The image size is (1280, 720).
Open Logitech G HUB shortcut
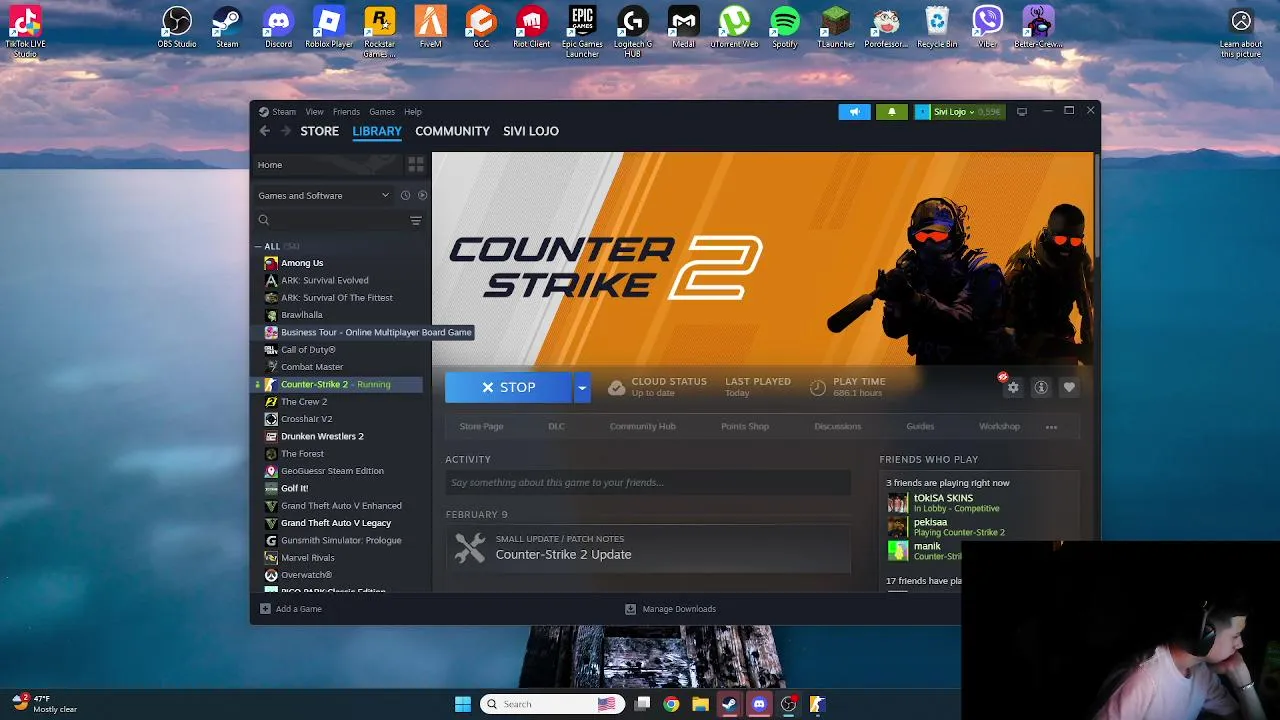tap(633, 30)
